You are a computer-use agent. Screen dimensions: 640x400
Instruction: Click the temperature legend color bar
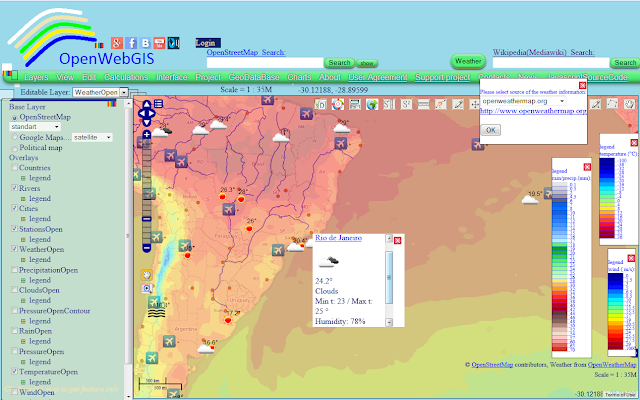point(607,198)
